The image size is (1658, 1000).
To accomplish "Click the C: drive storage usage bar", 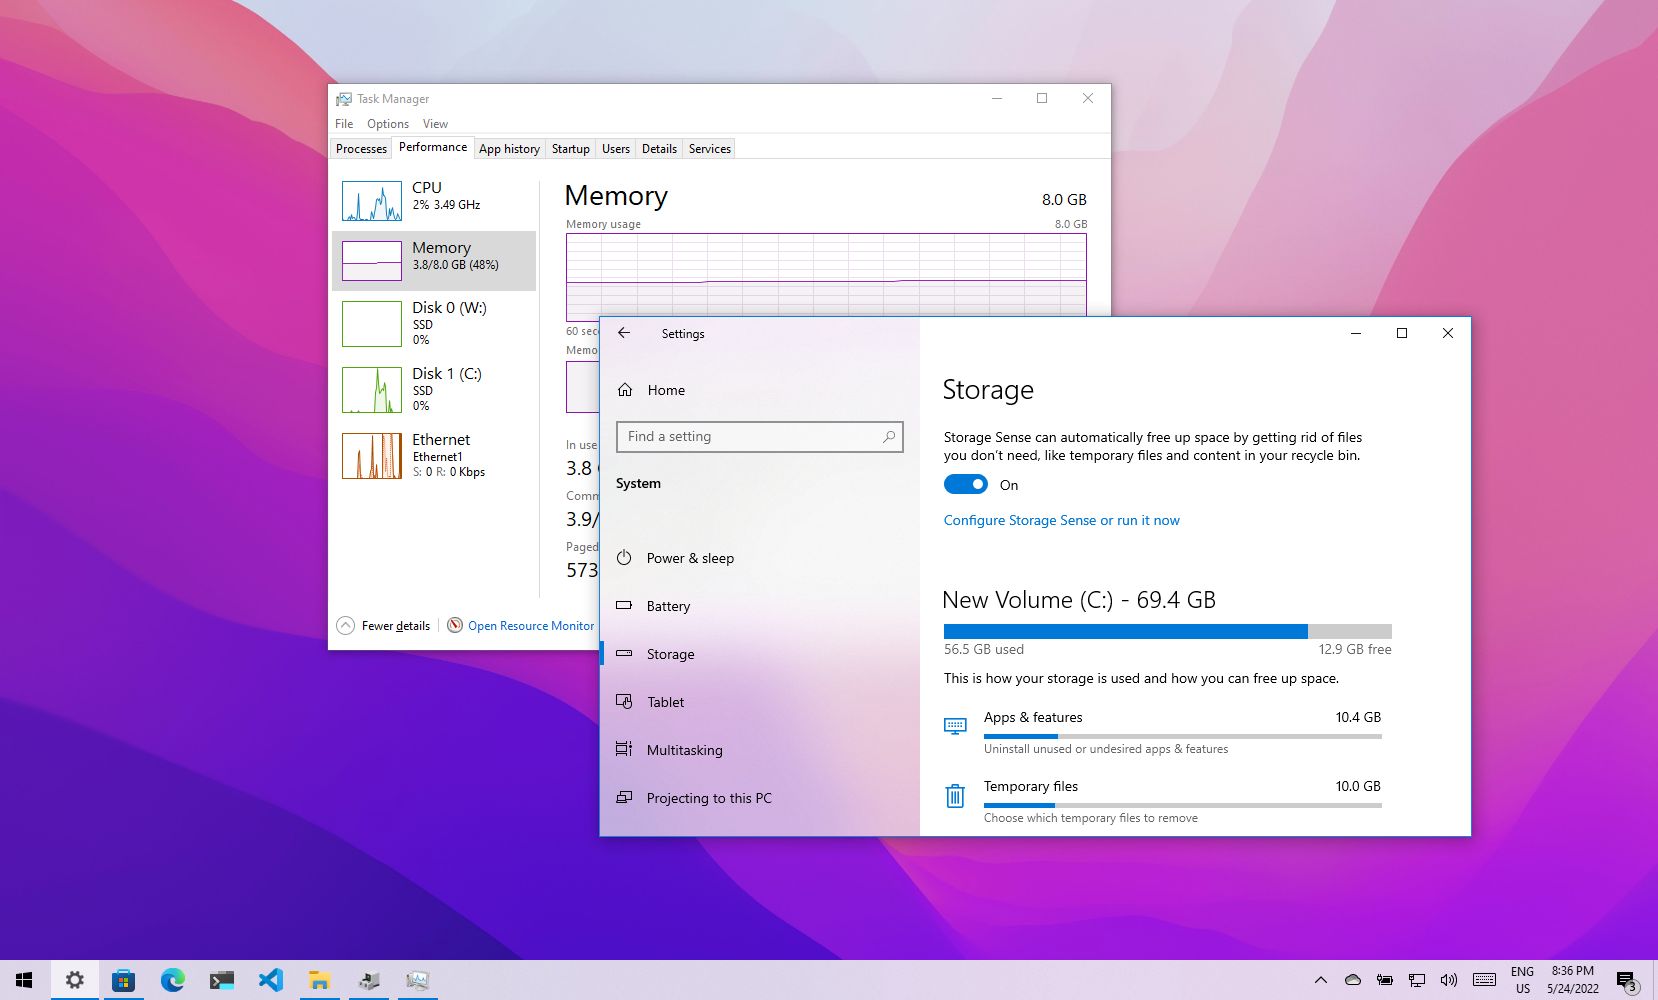I will click(x=1167, y=631).
